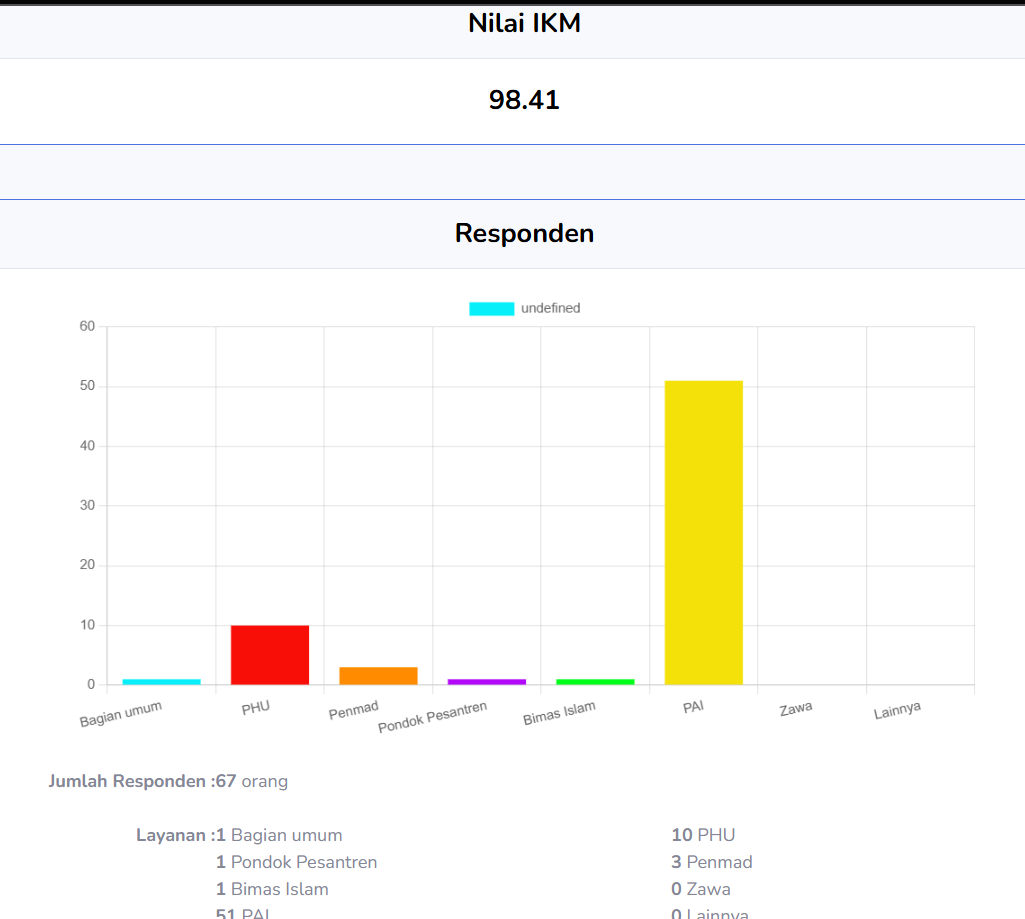Click the 'Pondok Pesantren' x-axis label

click(432, 717)
